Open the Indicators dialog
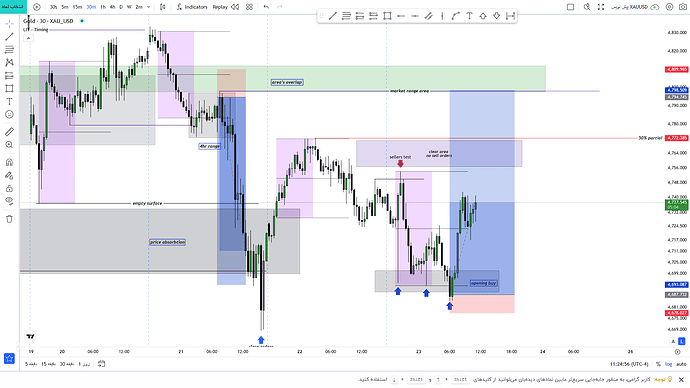This screenshot has height=388, width=690. pyautogui.click(x=192, y=7)
